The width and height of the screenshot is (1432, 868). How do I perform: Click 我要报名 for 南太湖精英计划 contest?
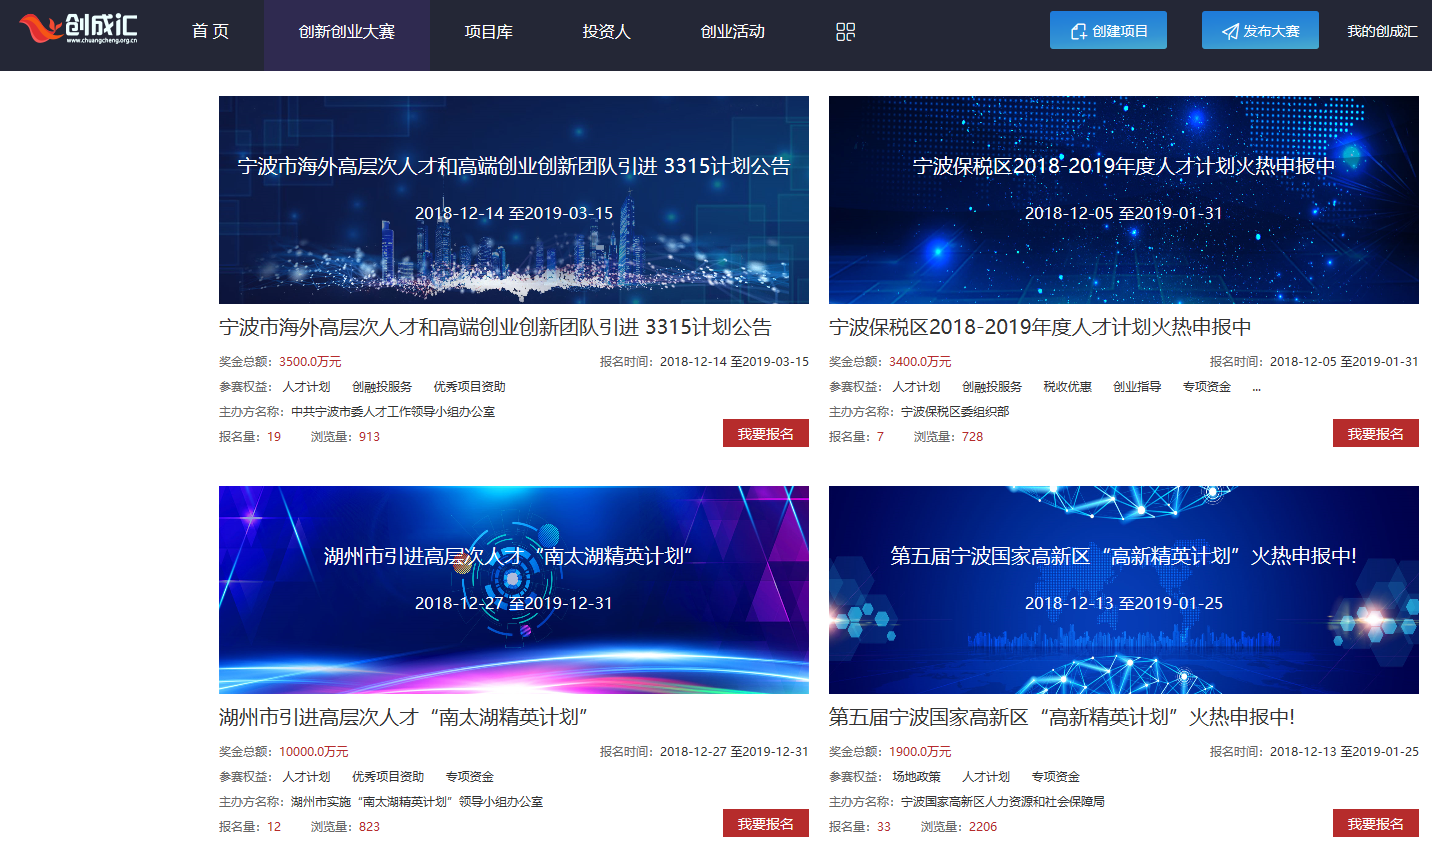pos(765,824)
